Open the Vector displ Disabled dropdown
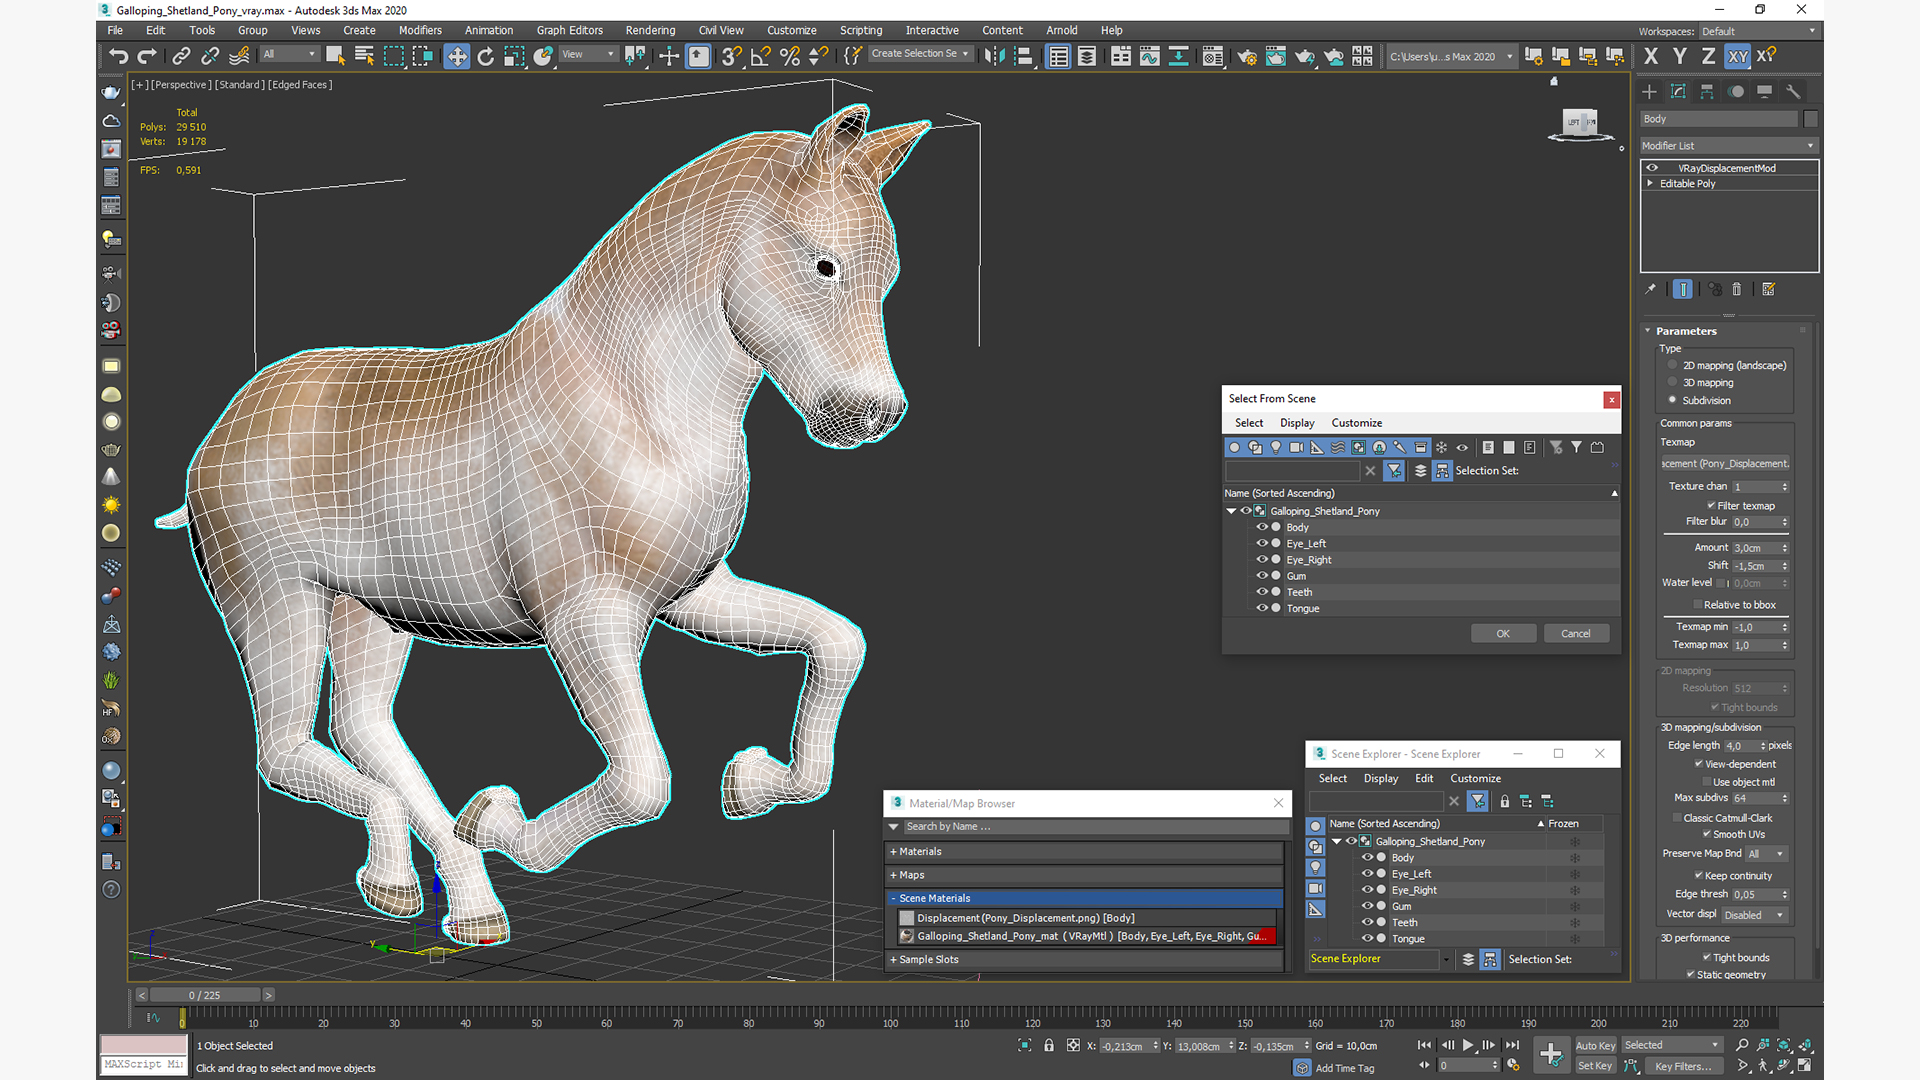Viewport: 1920px width, 1080px height. (x=1753, y=915)
